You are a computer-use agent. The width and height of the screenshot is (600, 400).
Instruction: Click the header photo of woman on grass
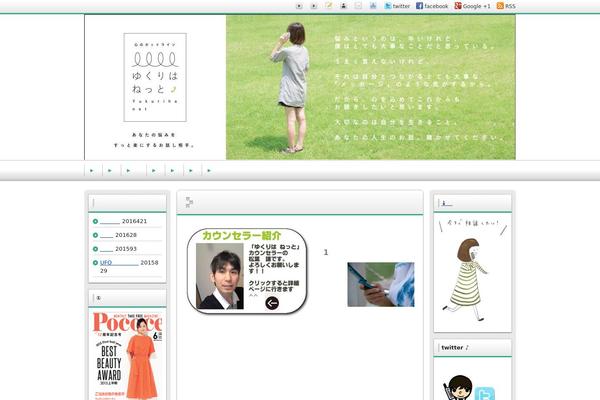[x=370, y=87]
